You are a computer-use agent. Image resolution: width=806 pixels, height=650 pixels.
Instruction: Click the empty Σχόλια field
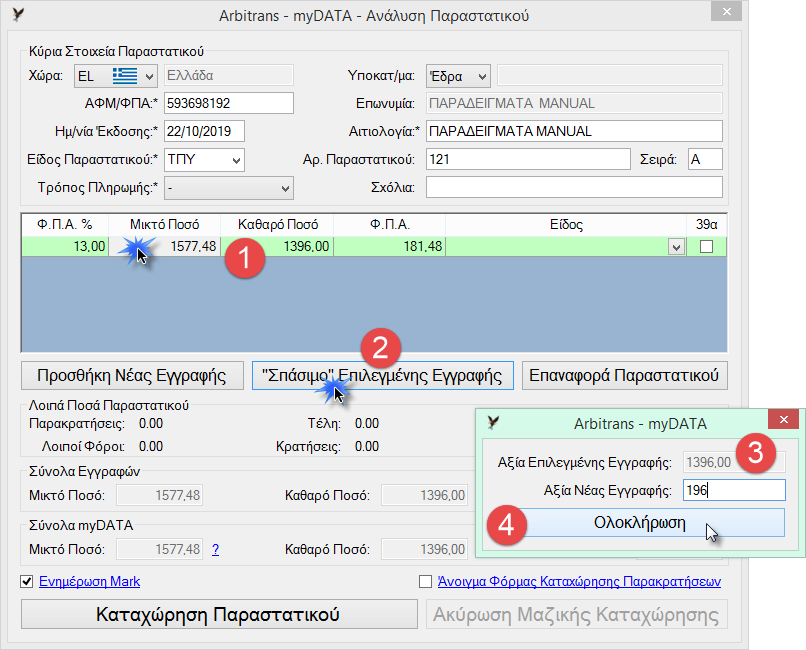(574, 188)
